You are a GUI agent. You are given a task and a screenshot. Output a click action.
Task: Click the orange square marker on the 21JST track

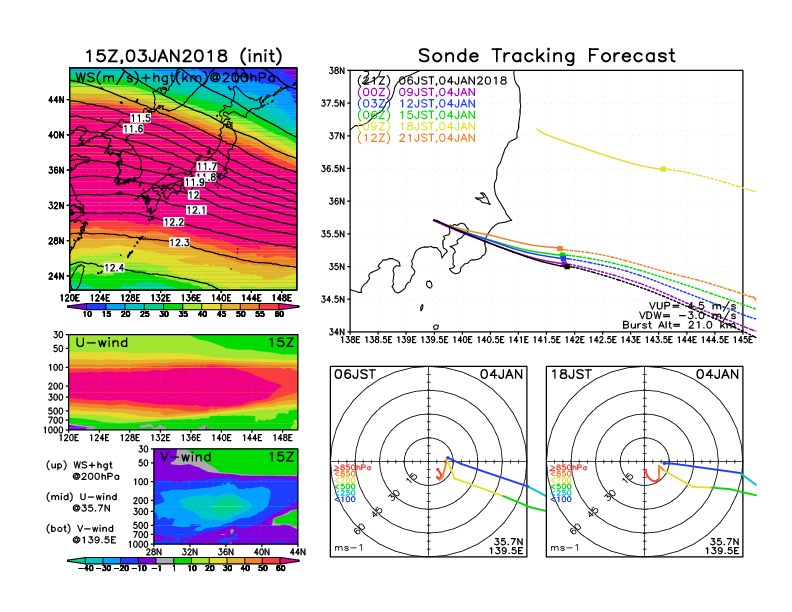point(560,249)
